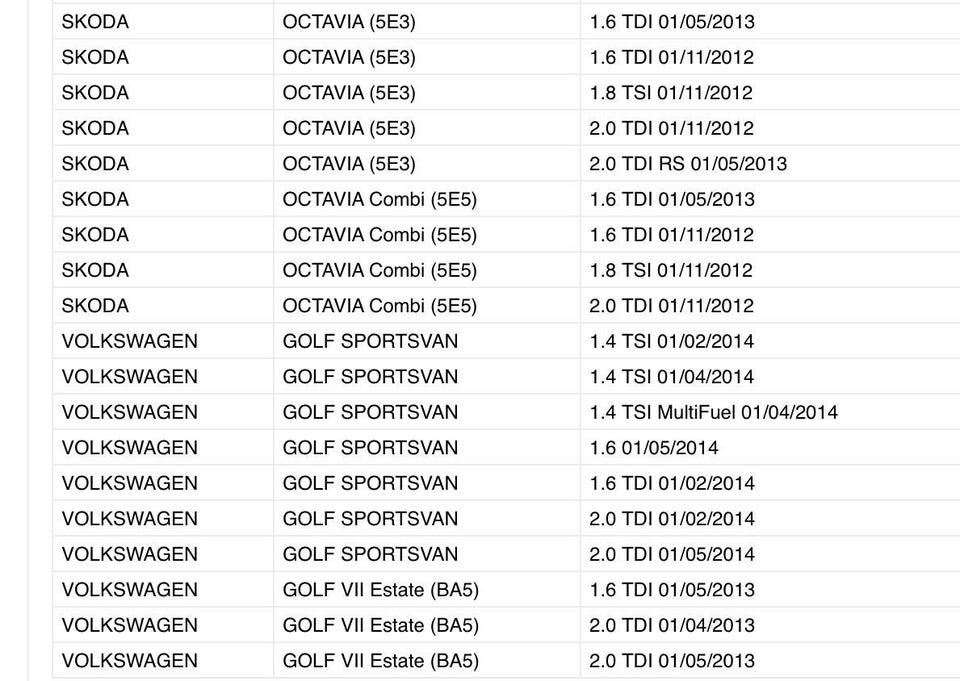
Task: Select the first VOLKSWAGEN make cell
Action: (x=163, y=341)
